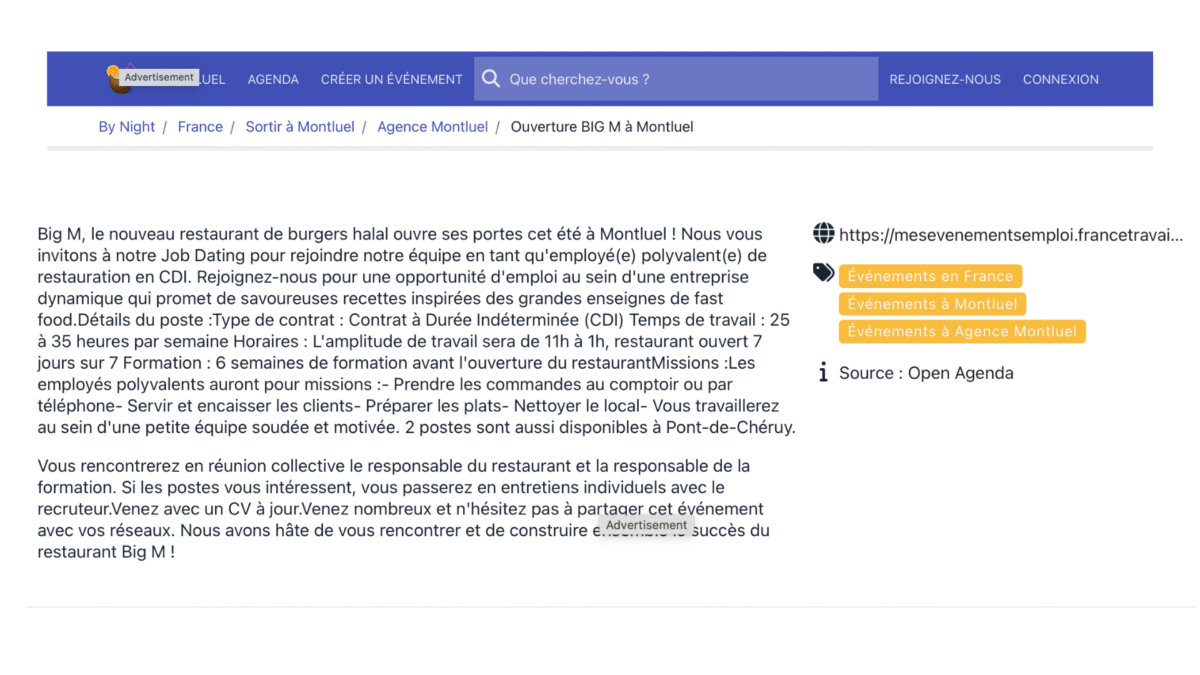Open the France breadcrumb link

pos(200,127)
